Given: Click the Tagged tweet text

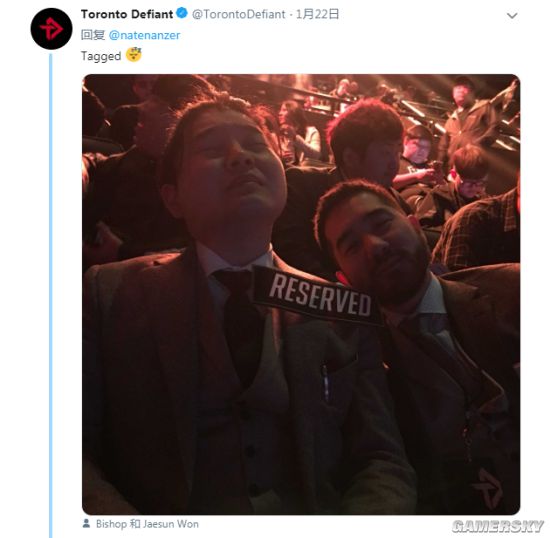Looking at the screenshot, I should pos(101,56).
